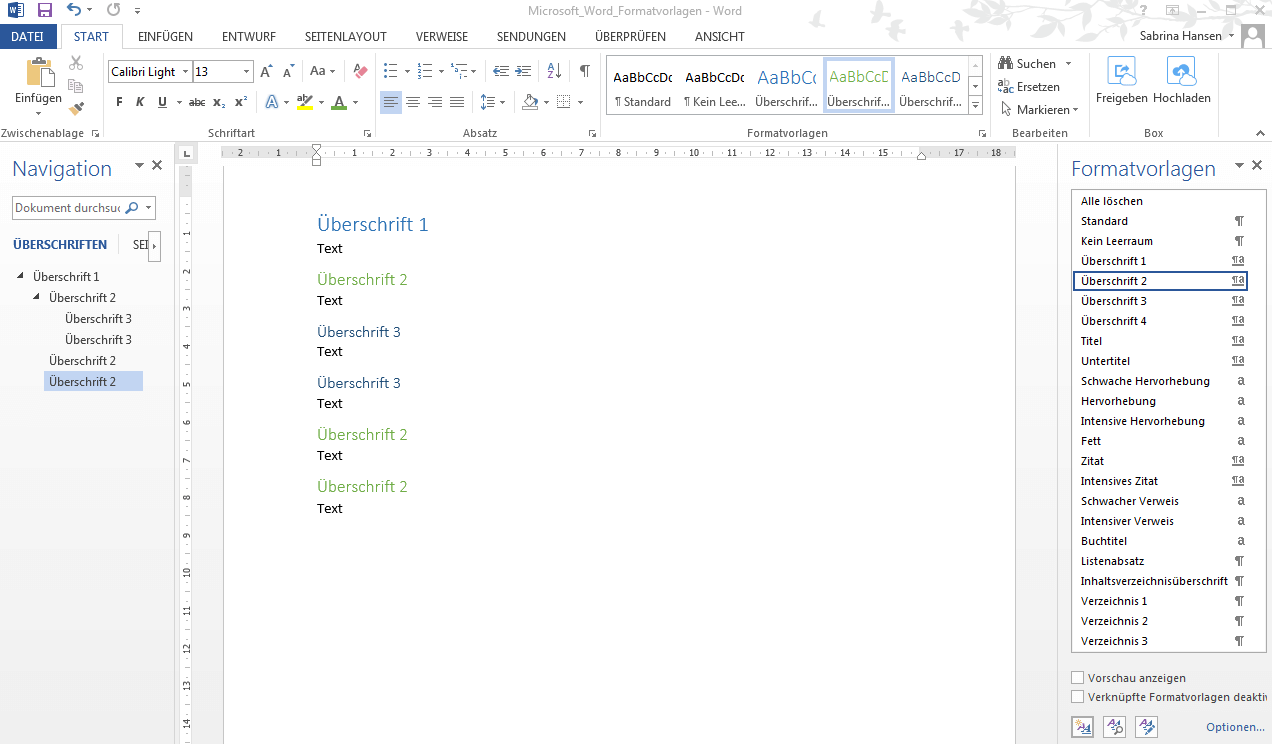The width and height of the screenshot is (1272, 744).
Task: Apply the Kein Leerraum style from gallery
Action: pos(714,87)
